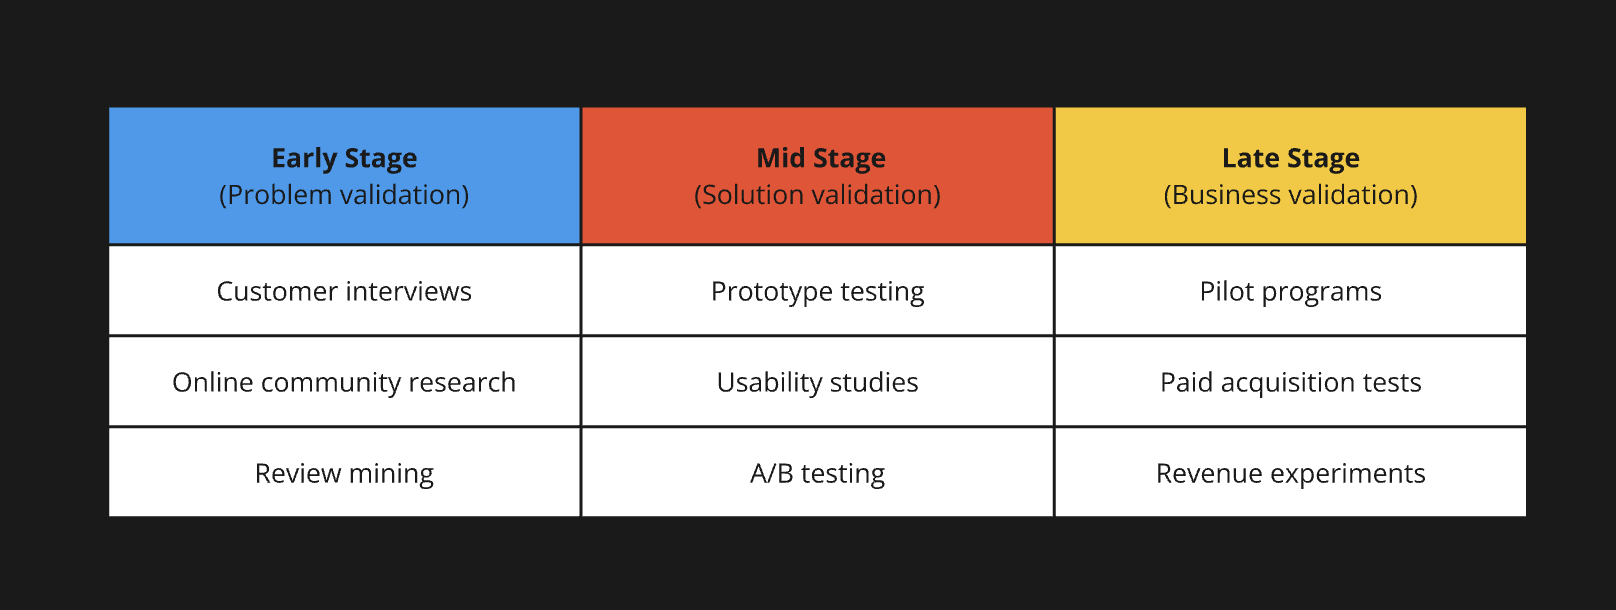Click the bold Late Stage title
The image size is (1616, 610).
pos(1290,158)
